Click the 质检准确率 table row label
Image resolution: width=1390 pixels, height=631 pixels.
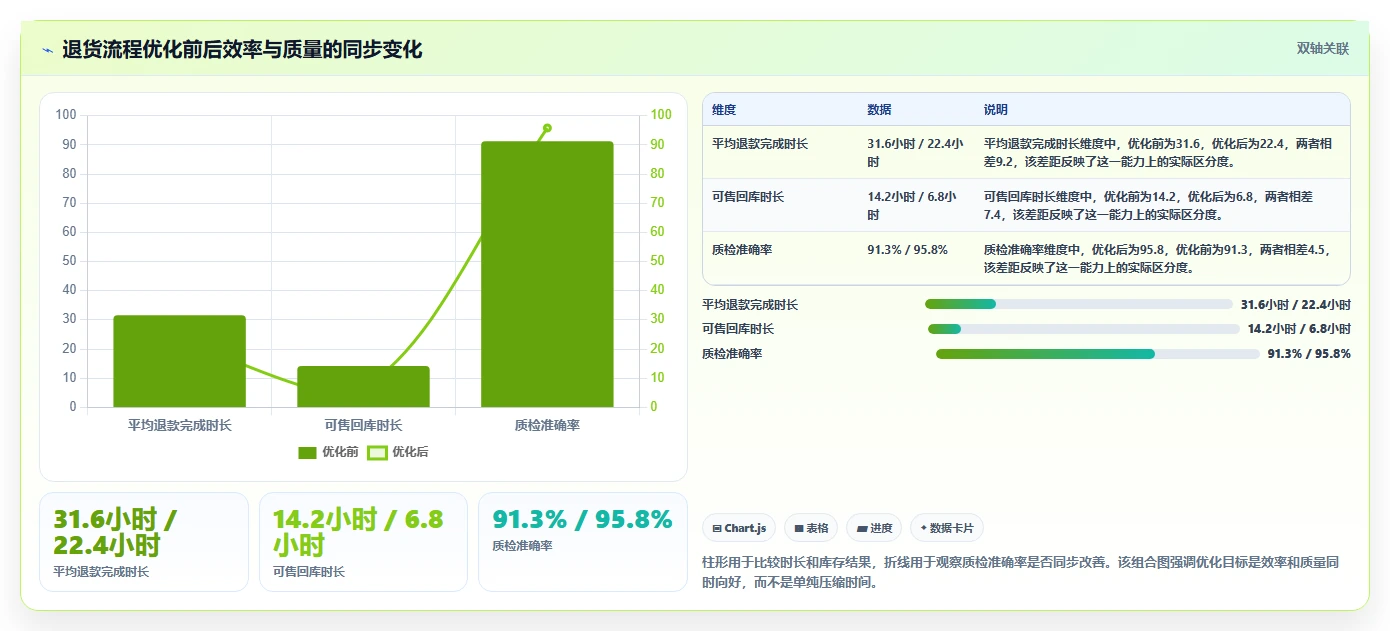(x=742, y=250)
